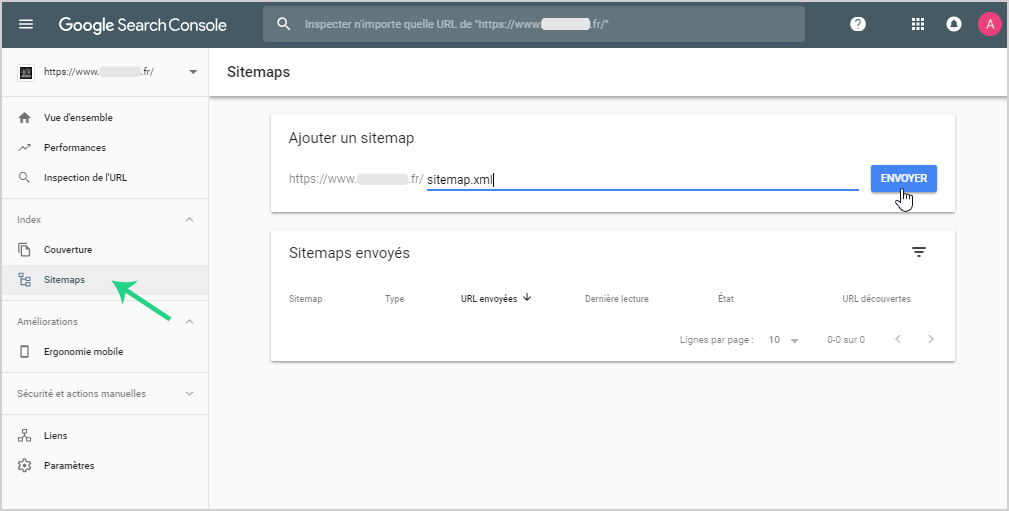Click the Couverture pages icon
Screen dimensions: 1009x511
point(24,250)
